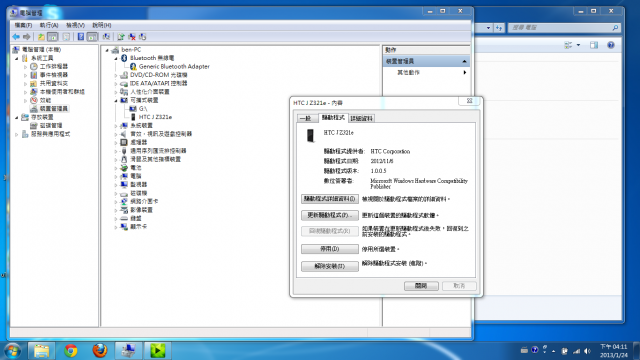Open the view options dropdown in Explorer window

(578, 45)
